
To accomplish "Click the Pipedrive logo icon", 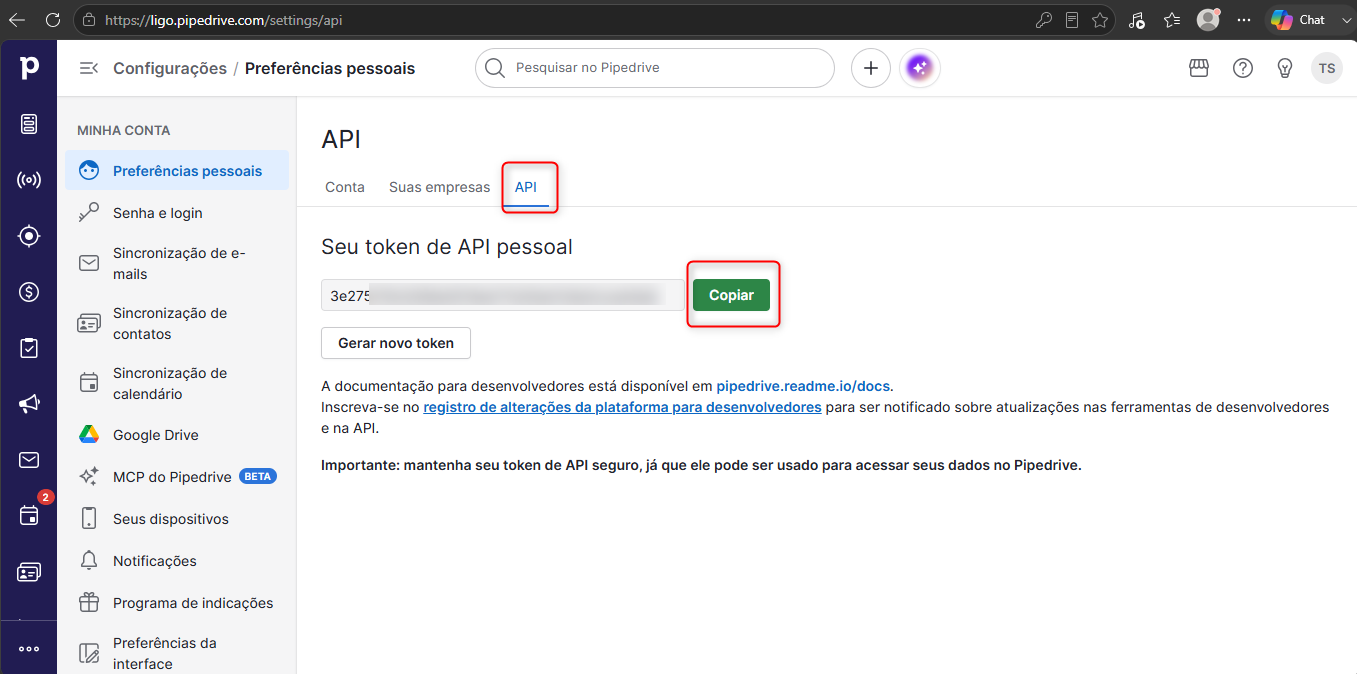I will pyautogui.click(x=29, y=68).
